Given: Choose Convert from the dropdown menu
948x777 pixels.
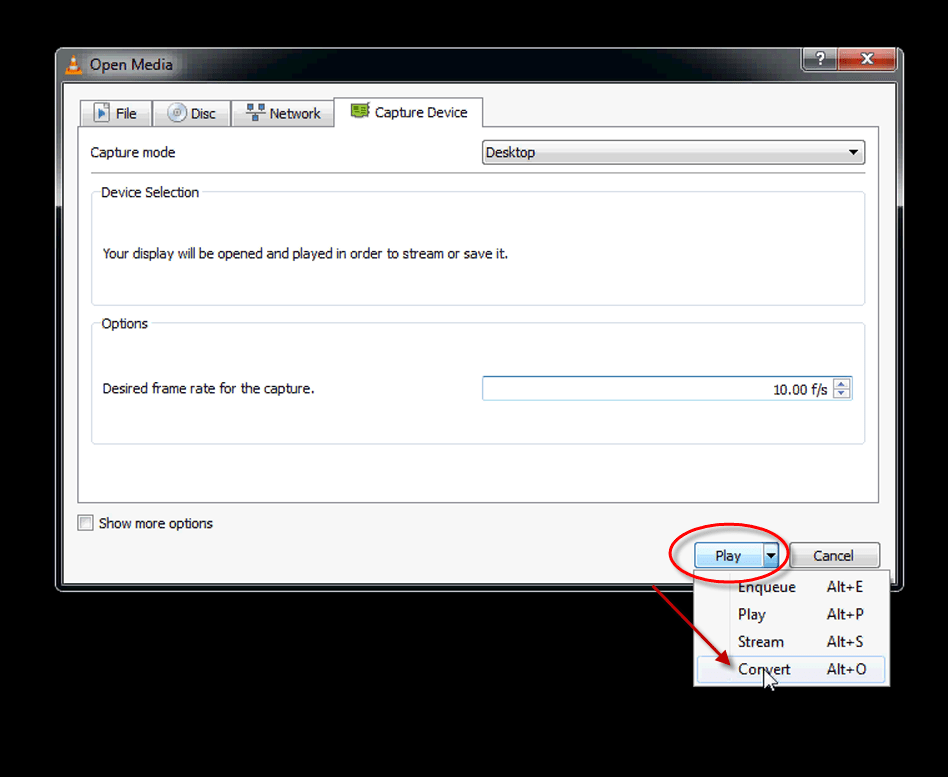Looking at the screenshot, I should [x=791, y=669].
